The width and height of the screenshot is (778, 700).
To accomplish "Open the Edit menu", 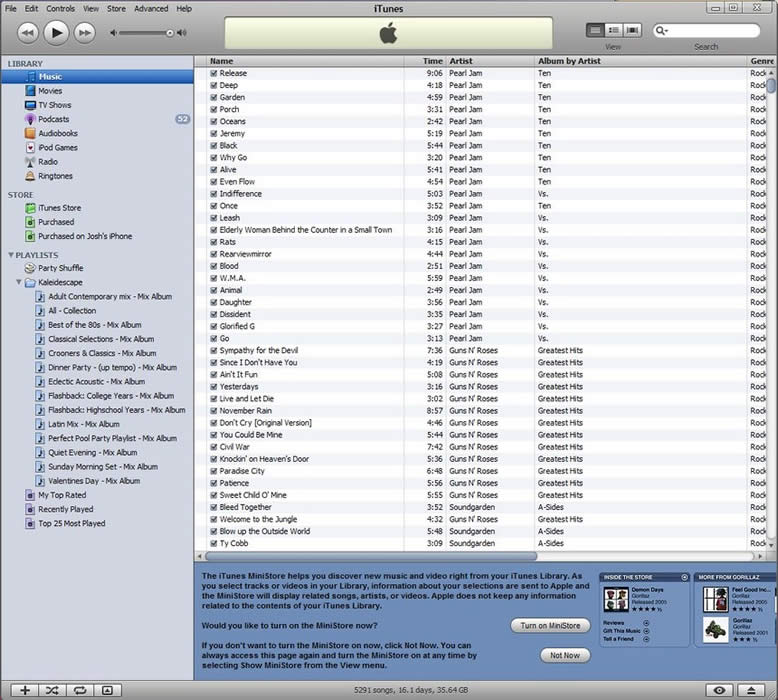I will 31,8.
